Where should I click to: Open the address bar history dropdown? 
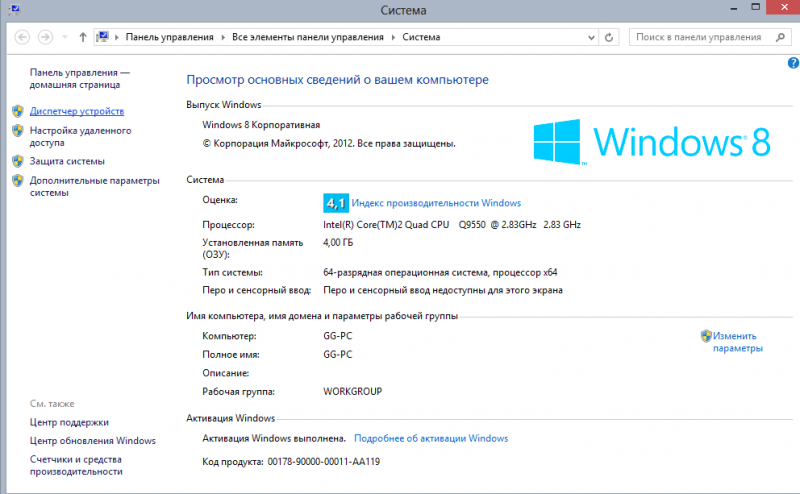point(591,37)
